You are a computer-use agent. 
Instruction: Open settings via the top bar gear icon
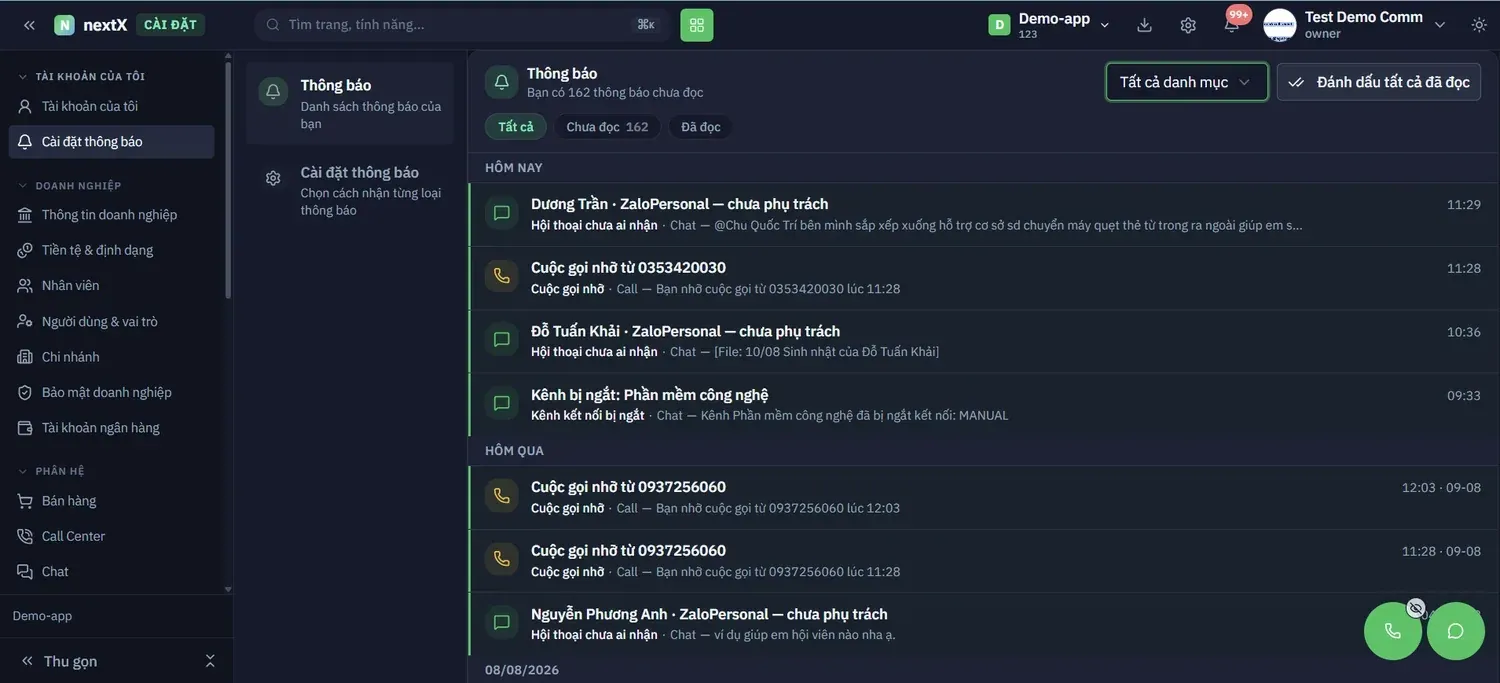pos(1188,25)
